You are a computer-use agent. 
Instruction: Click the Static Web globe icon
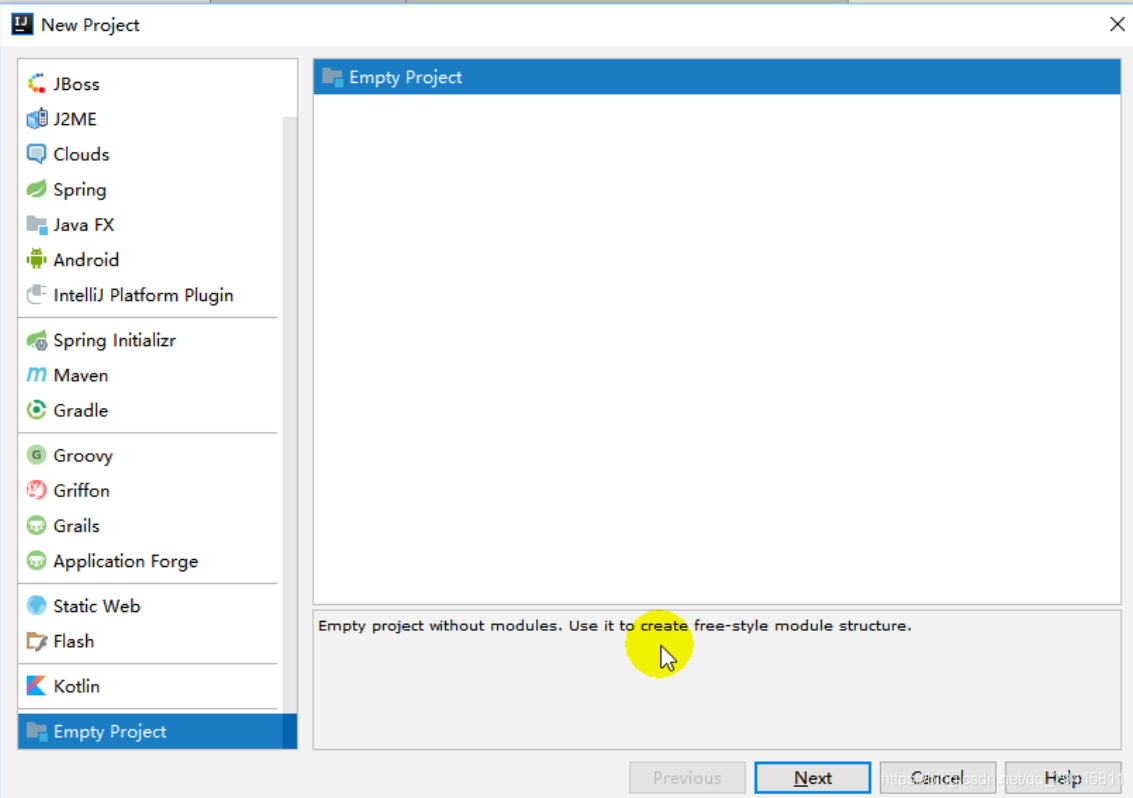coord(36,606)
